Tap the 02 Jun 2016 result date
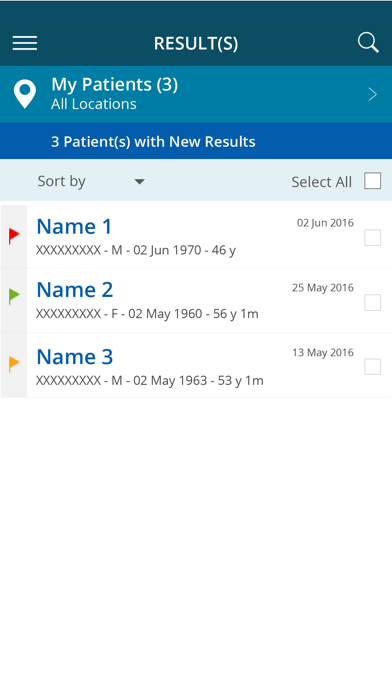This screenshot has width=392, height=696. tap(325, 223)
